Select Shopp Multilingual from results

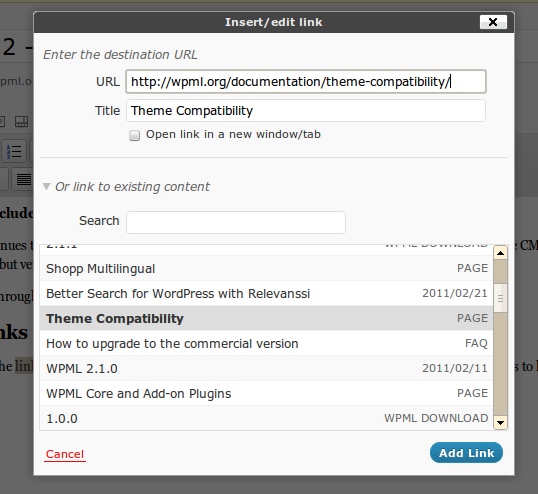pos(266,268)
